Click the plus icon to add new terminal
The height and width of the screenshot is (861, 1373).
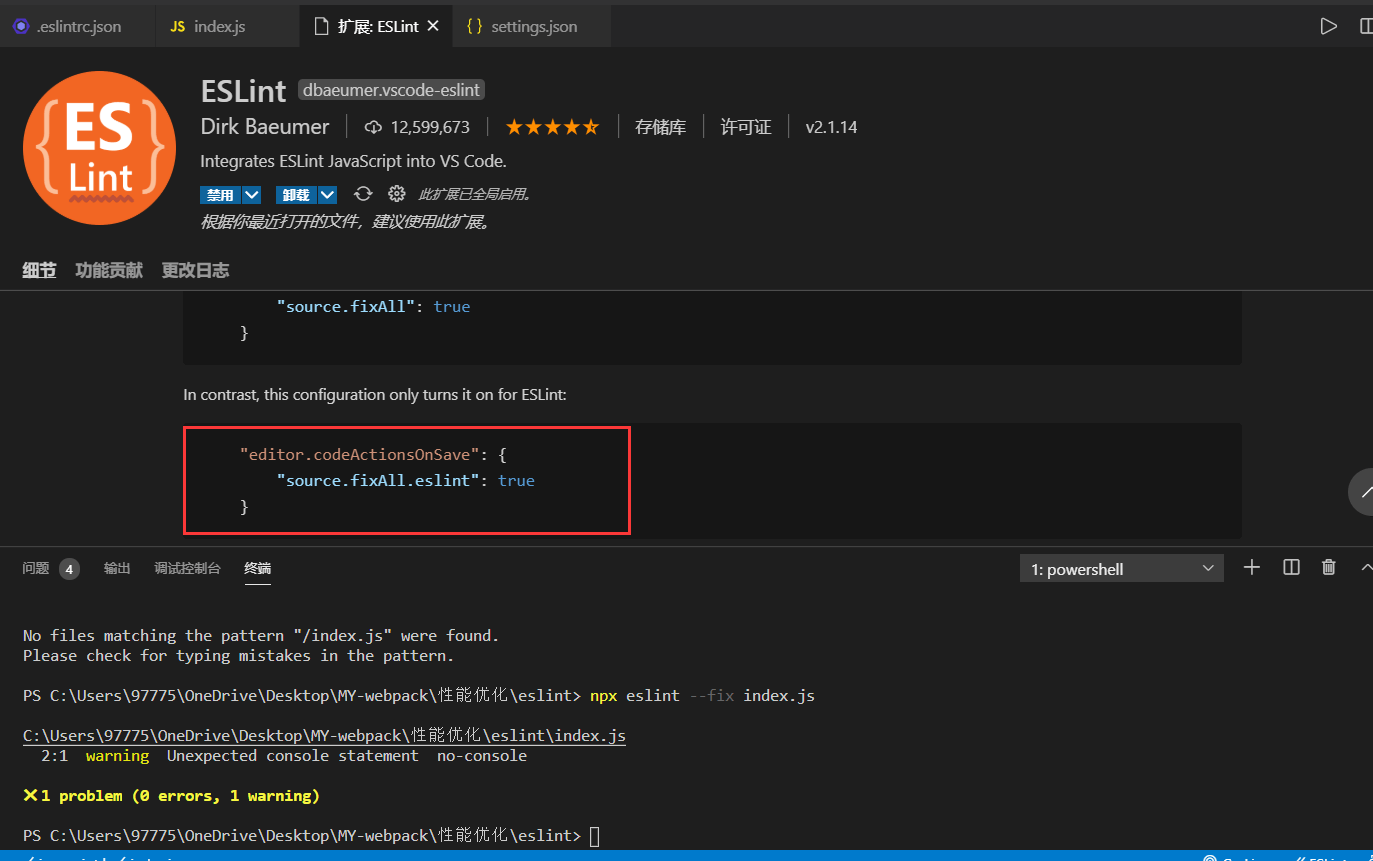point(1252,567)
